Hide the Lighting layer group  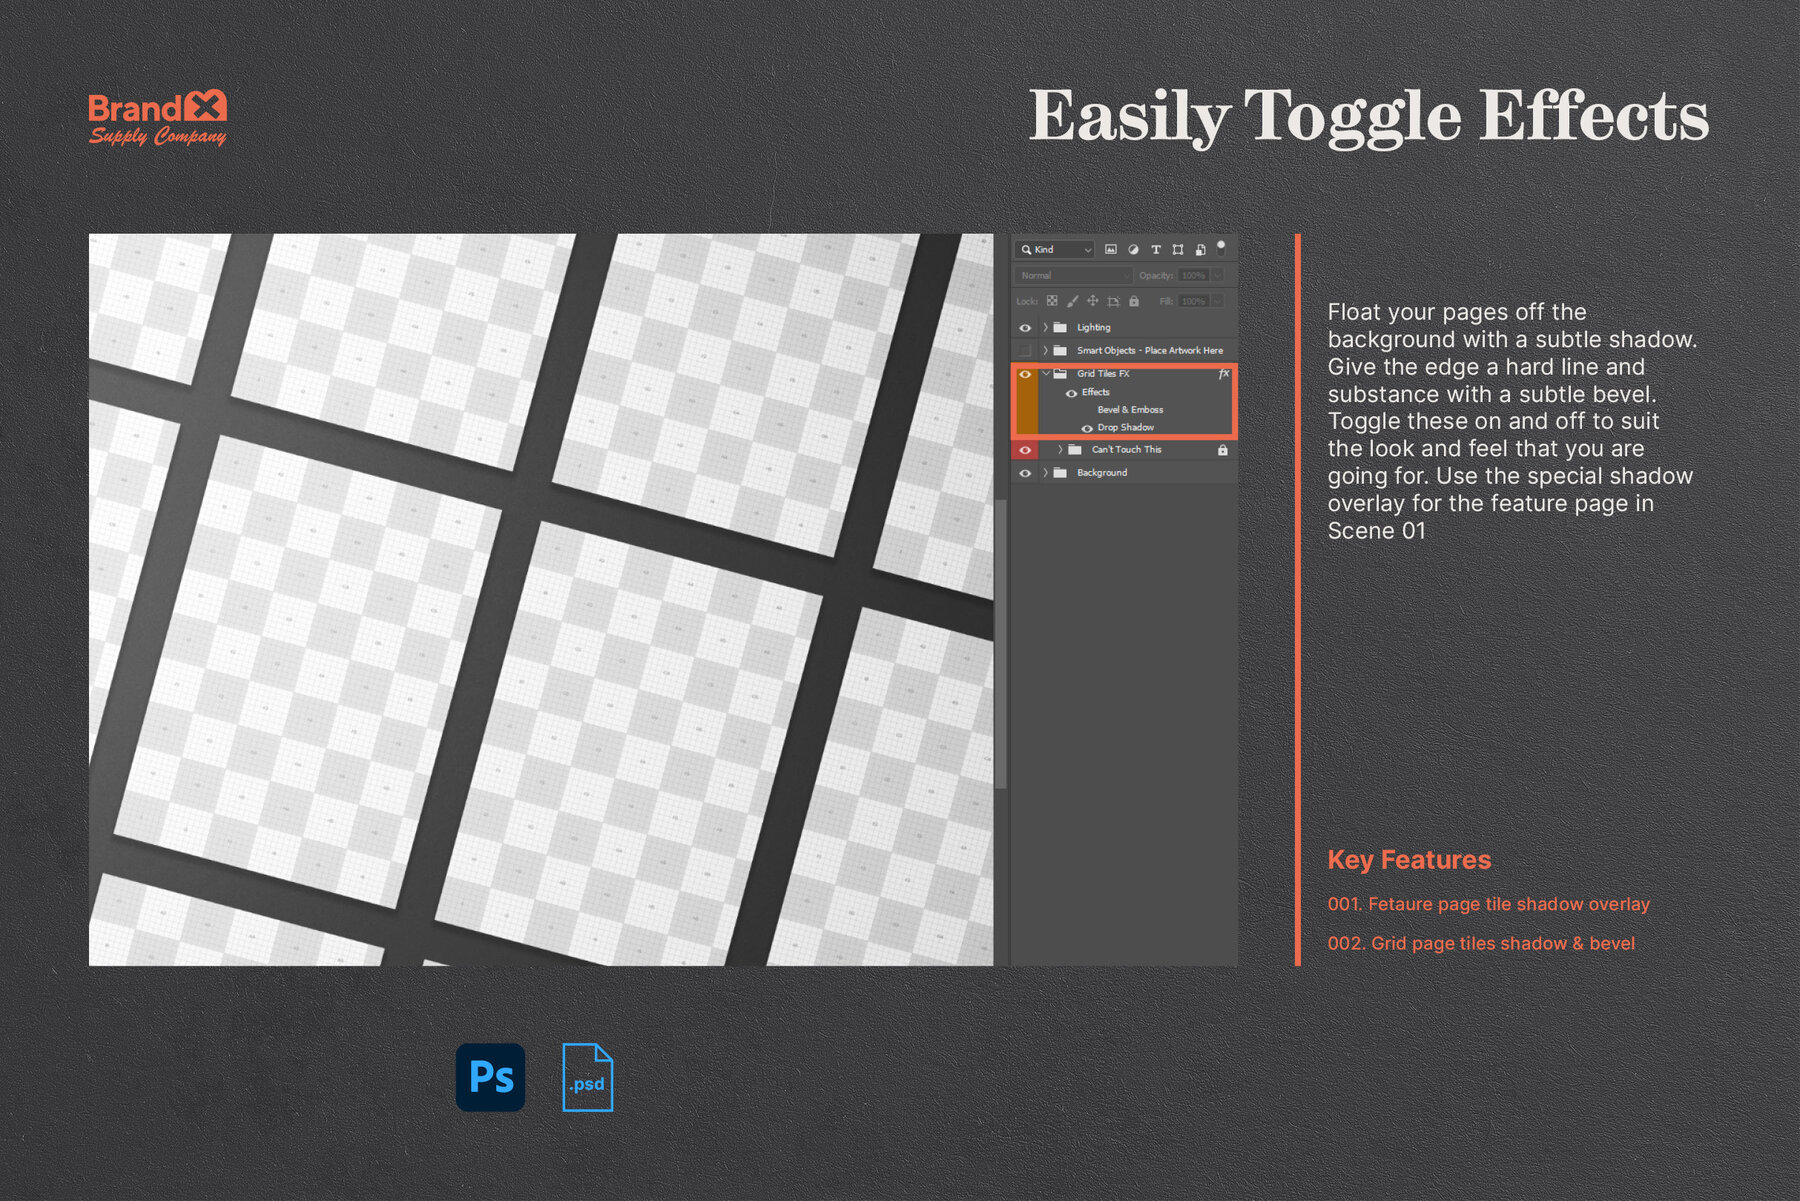(x=1024, y=327)
